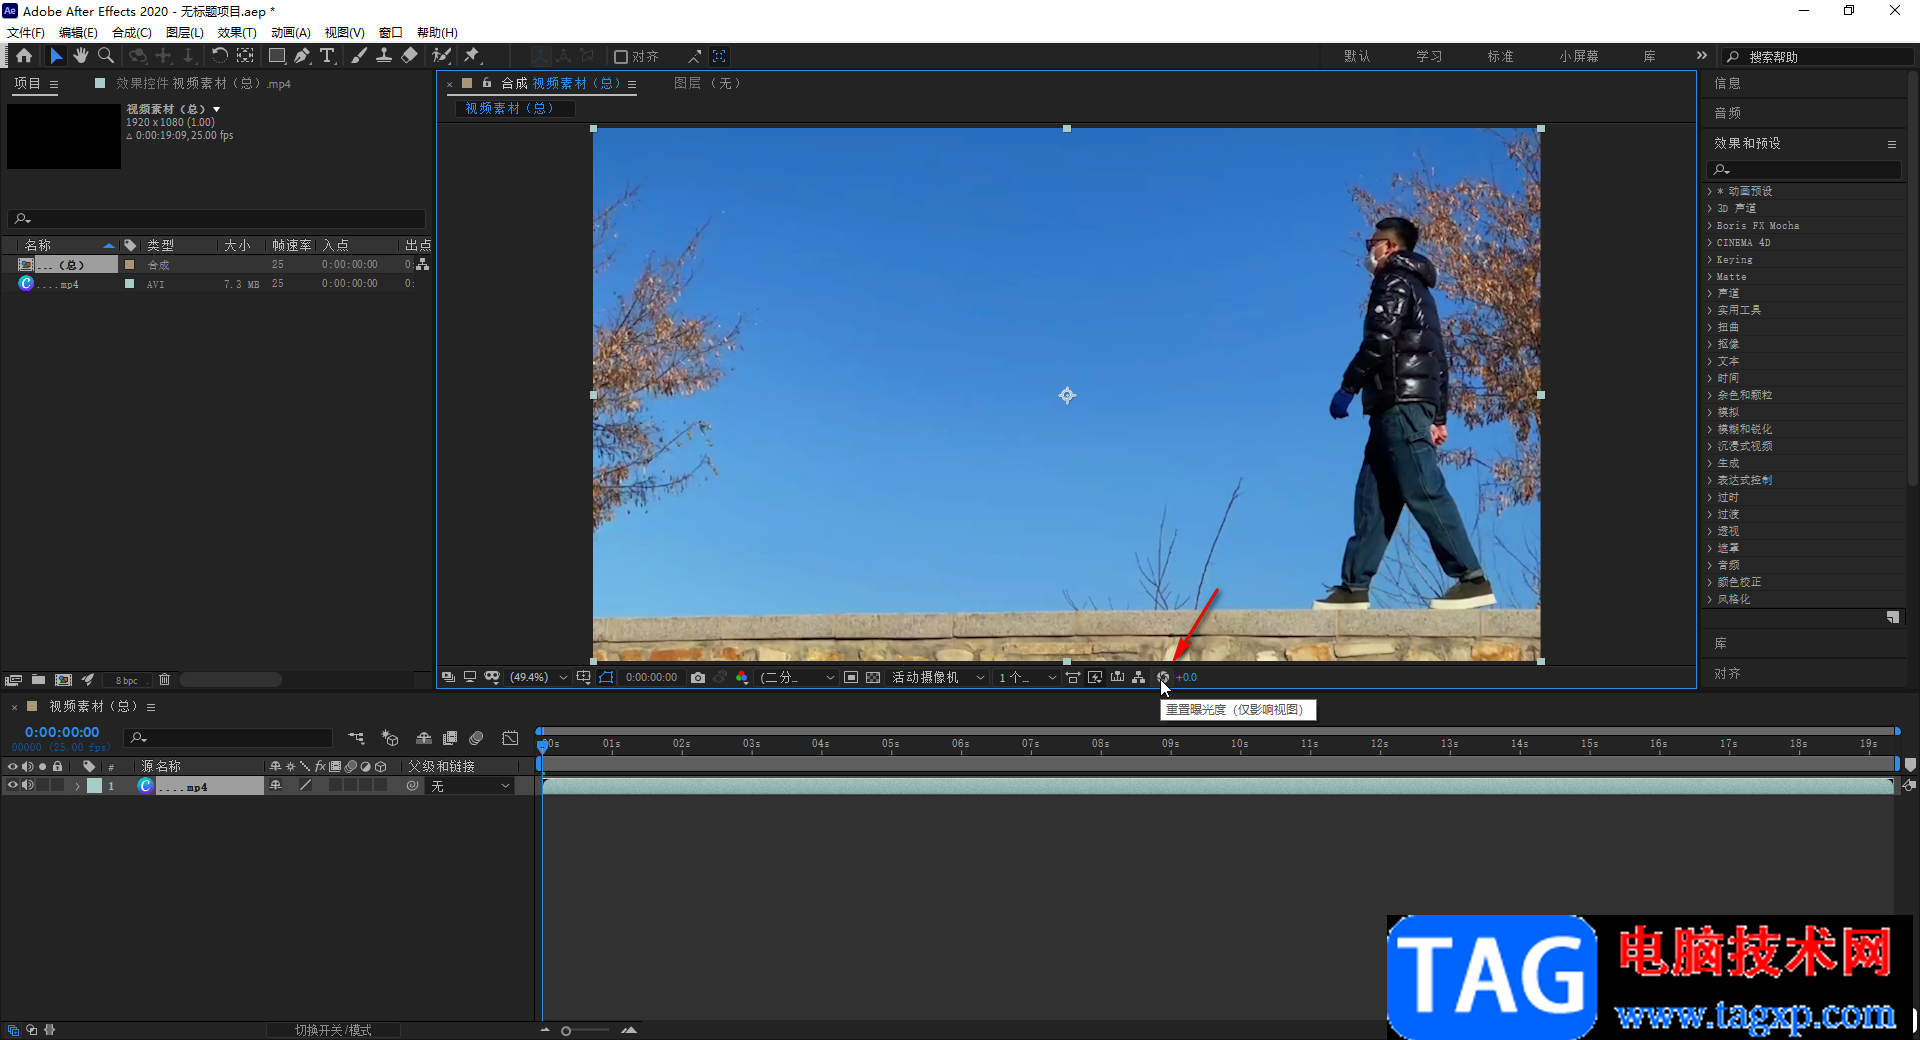The height and width of the screenshot is (1040, 1920).
Task: Toggle the snapping 对齐 checkbox
Action: click(620, 57)
